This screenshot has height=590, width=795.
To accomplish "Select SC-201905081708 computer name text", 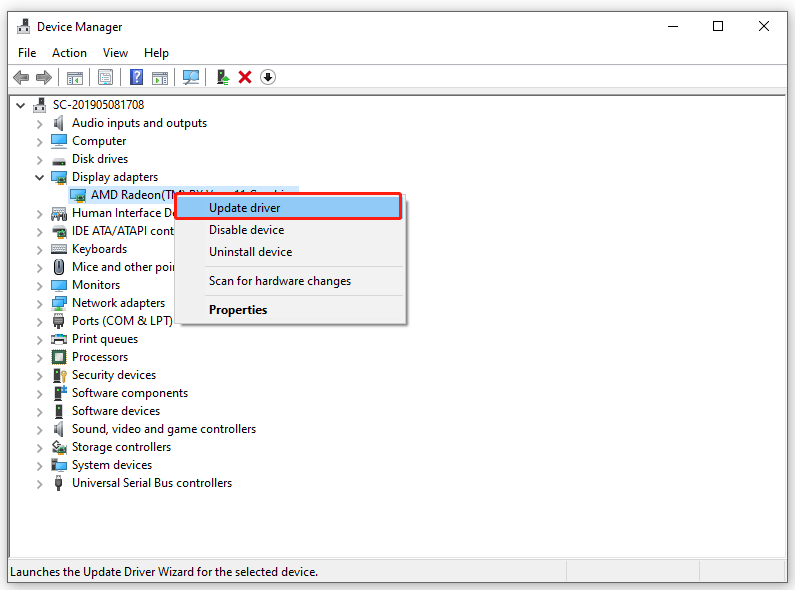I will click(x=98, y=105).
